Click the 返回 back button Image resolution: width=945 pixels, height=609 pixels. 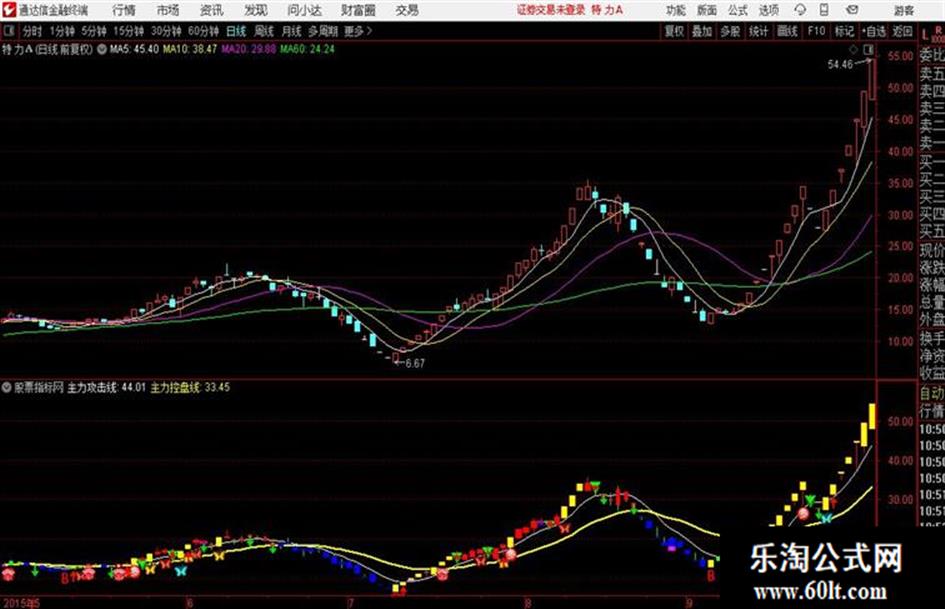click(x=902, y=31)
